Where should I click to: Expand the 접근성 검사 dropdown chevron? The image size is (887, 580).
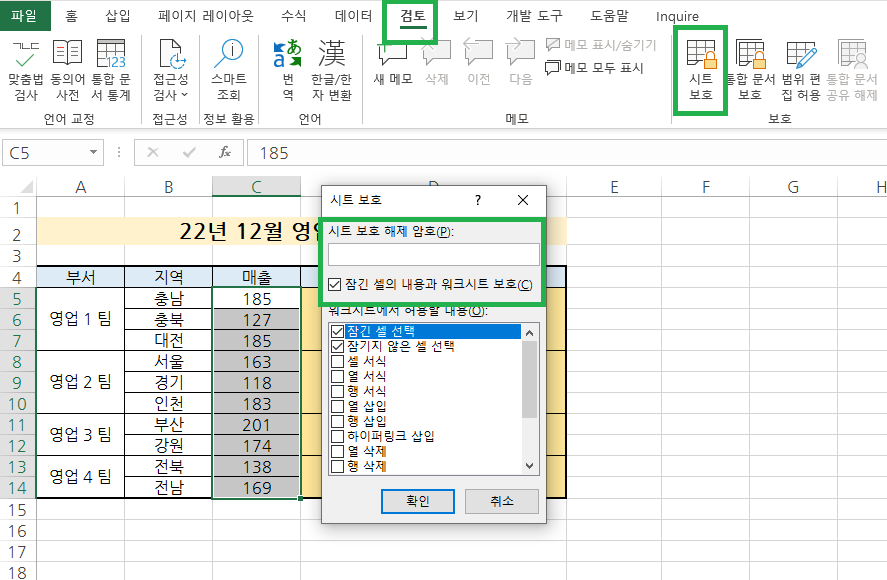point(185,94)
